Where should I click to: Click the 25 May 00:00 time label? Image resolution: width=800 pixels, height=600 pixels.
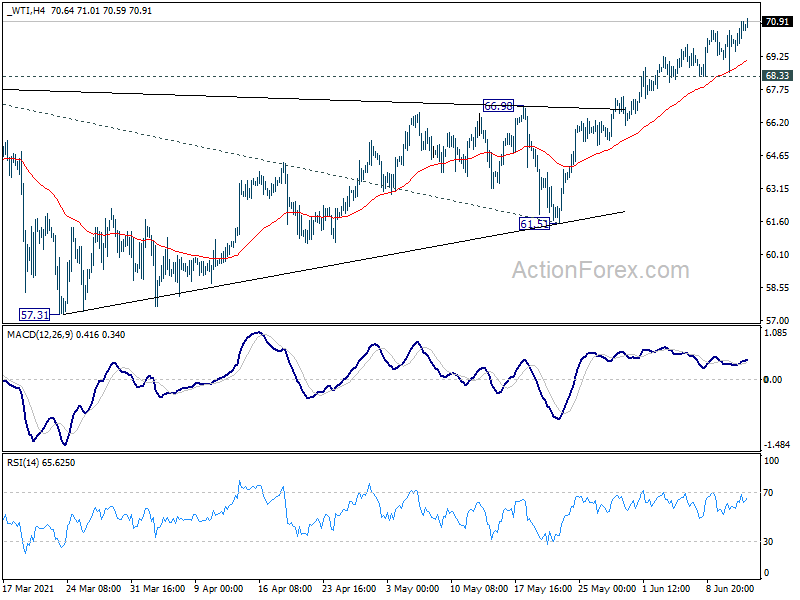point(607,588)
